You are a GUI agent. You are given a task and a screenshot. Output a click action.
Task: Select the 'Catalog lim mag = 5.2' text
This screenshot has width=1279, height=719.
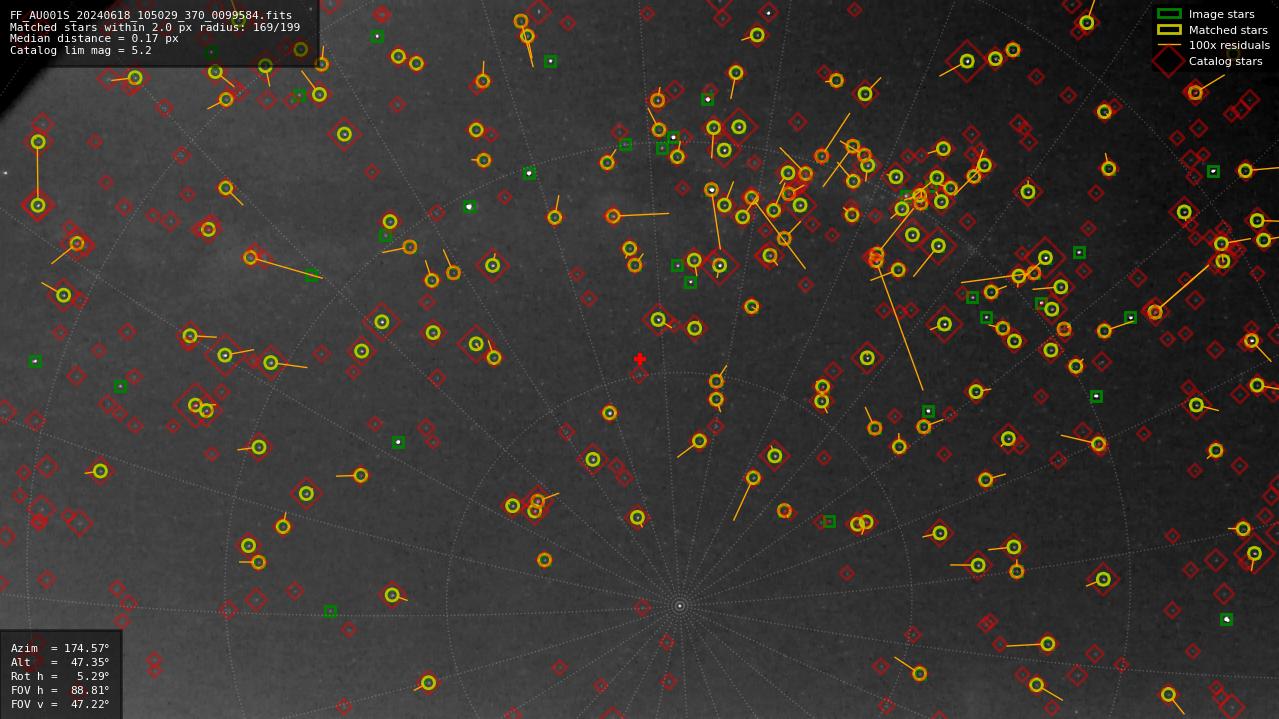[x=81, y=50]
